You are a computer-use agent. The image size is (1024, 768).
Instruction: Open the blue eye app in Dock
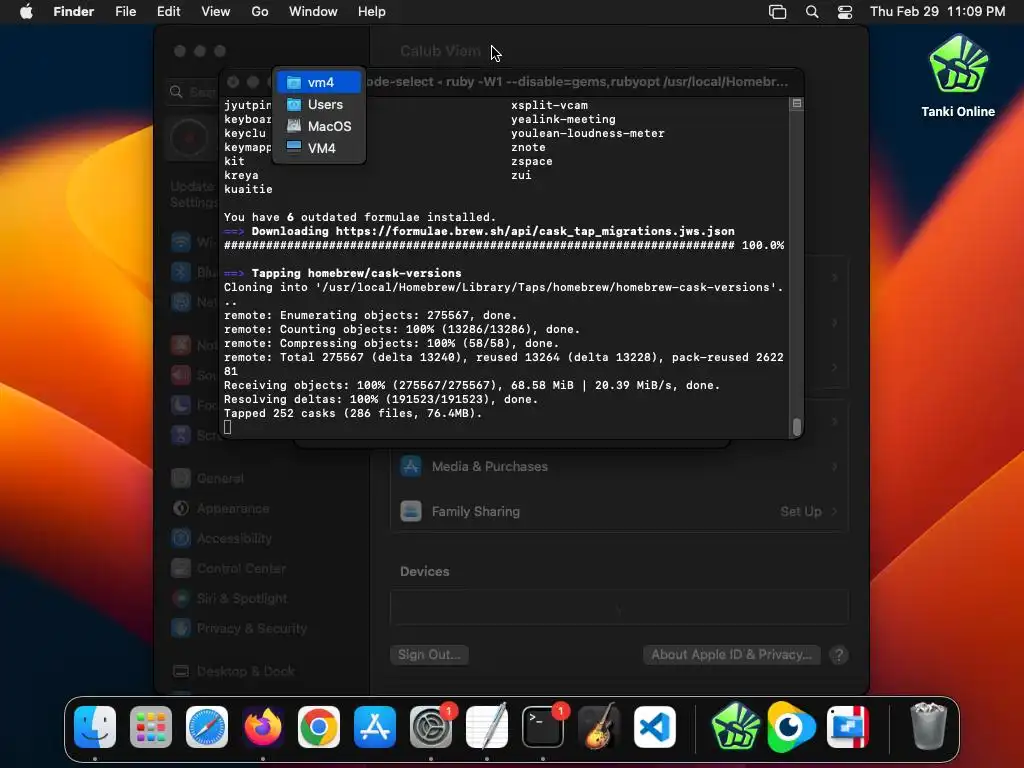click(x=792, y=727)
